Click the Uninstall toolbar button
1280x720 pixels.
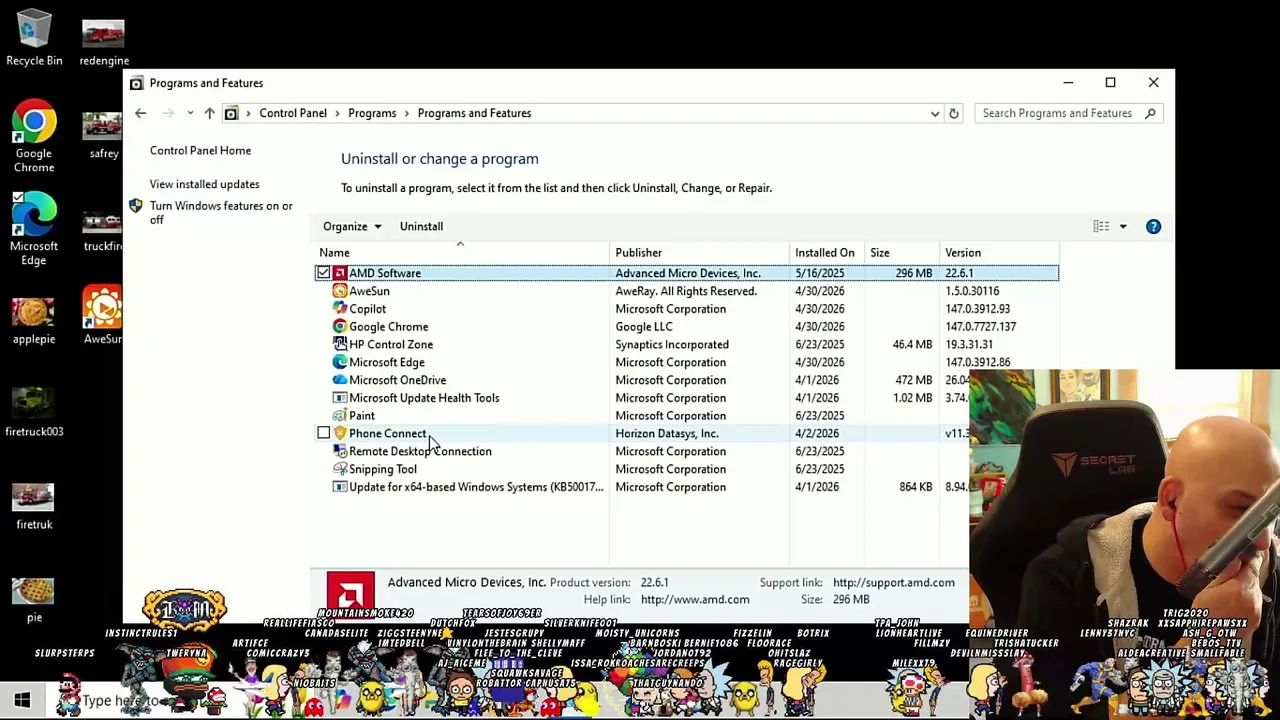pos(421,227)
